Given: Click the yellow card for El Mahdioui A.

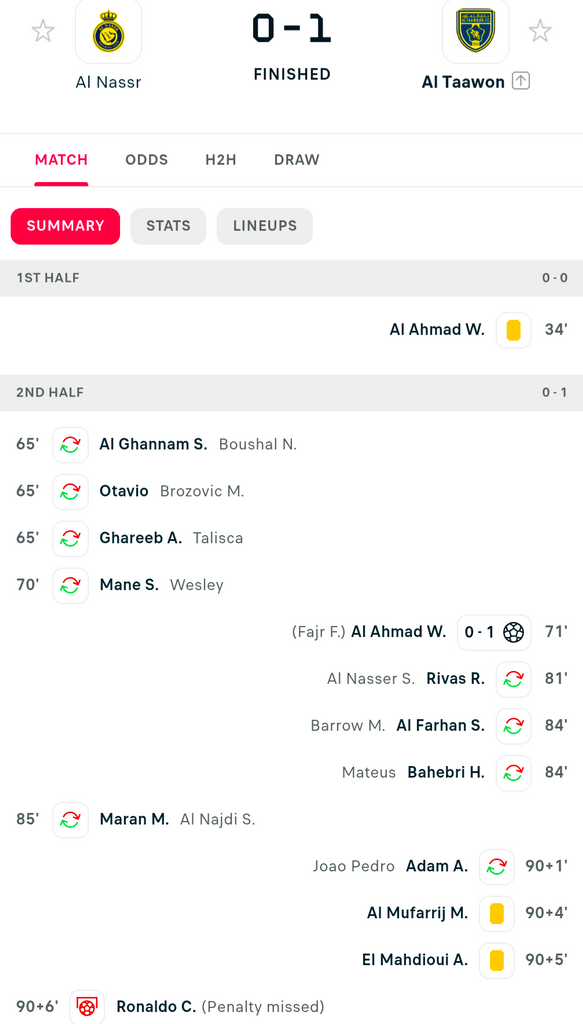Looking at the screenshot, I should 497,960.
